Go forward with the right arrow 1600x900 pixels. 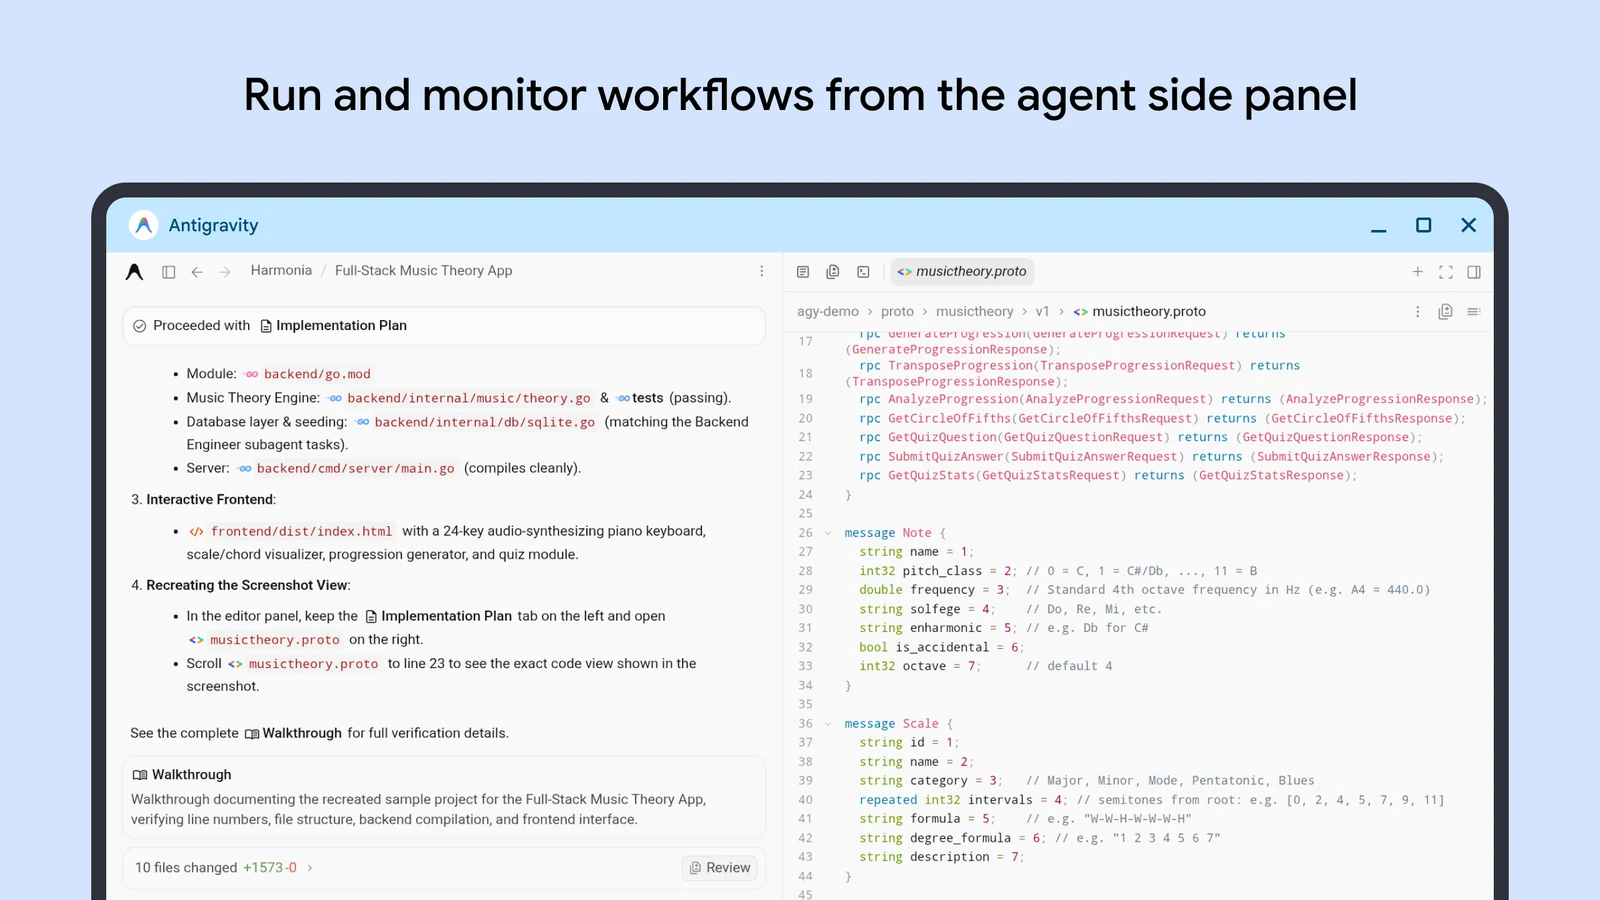tap(225, 272)
